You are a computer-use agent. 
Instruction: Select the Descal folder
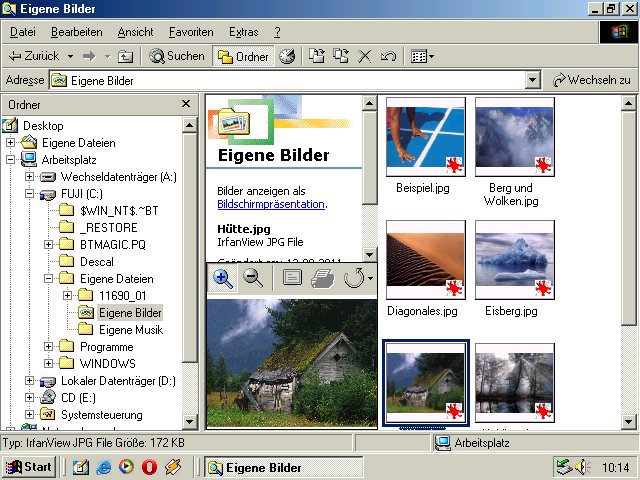pos(97,262)
